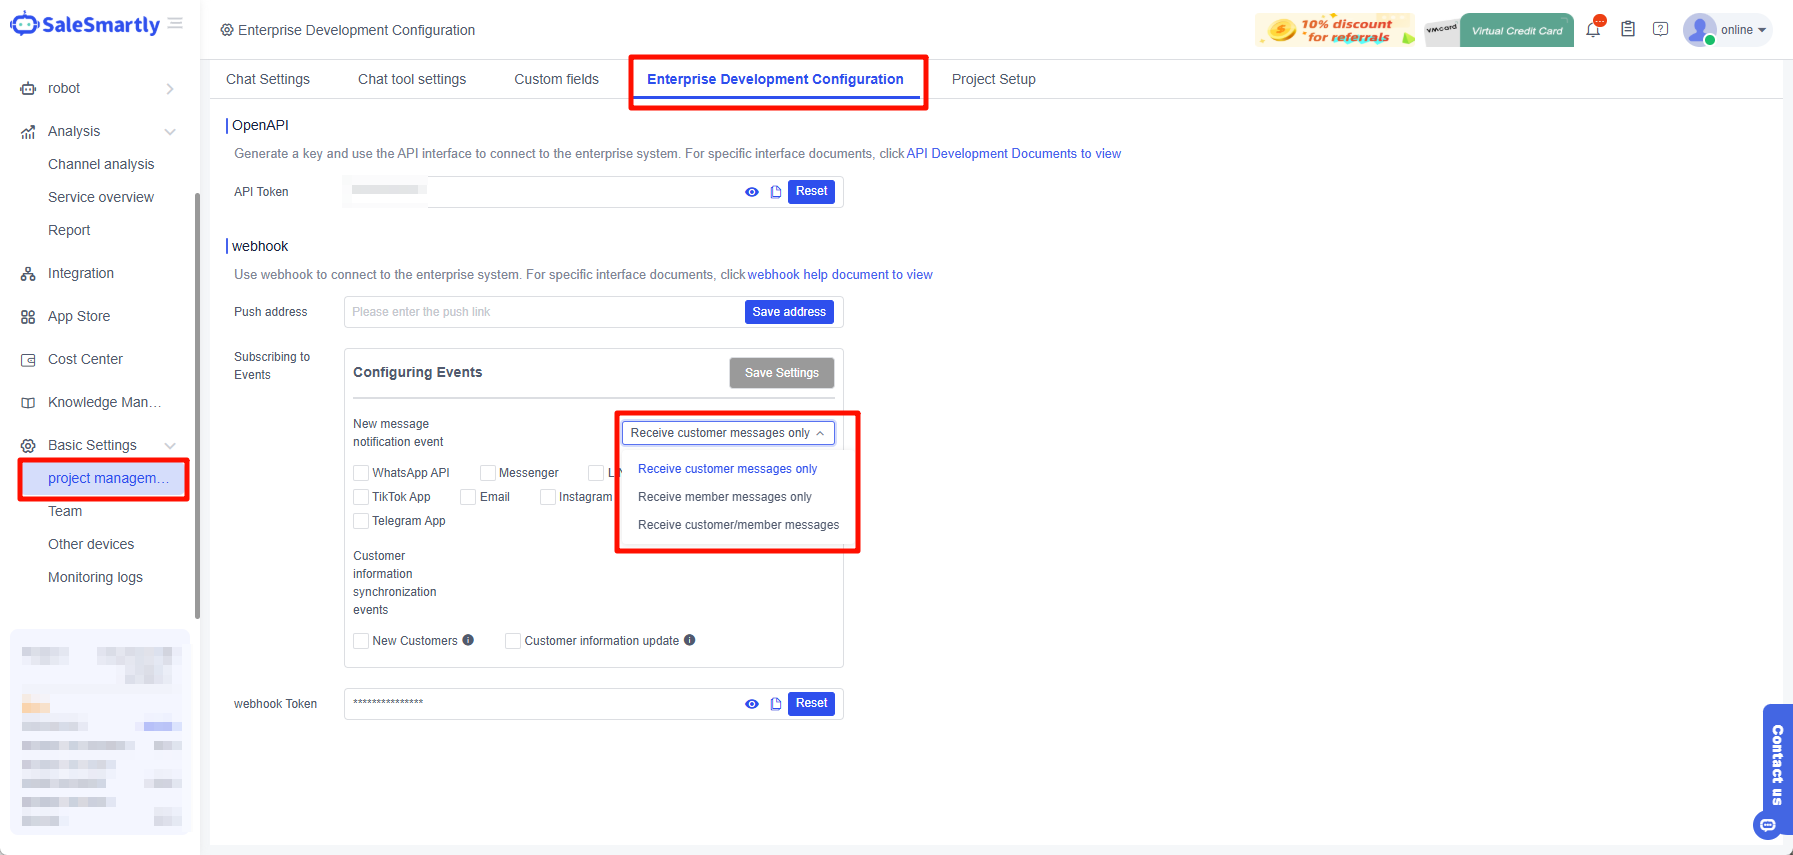Collapse the Analysis section chevron
Screen dimensions: 1793x855
click(170, 132)
